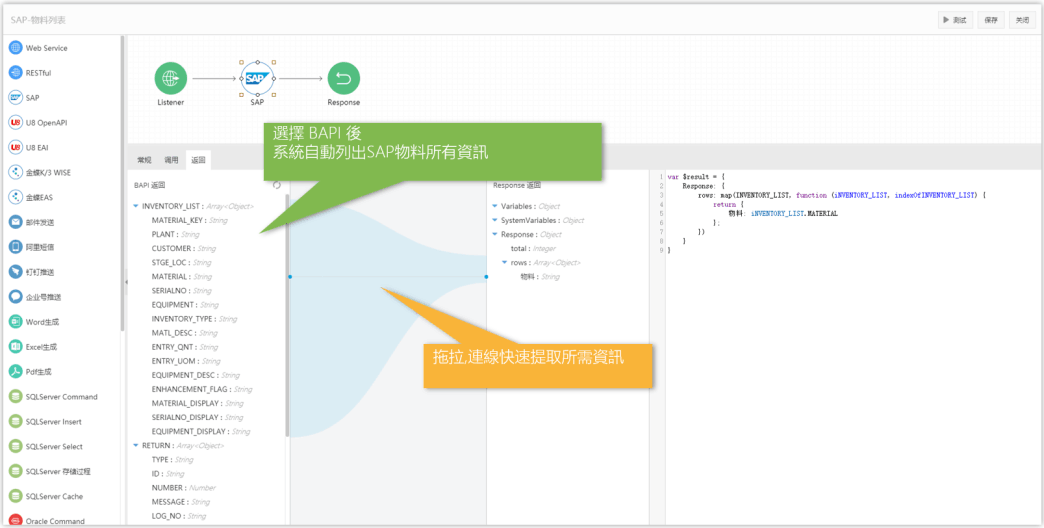Image resolution: width=1044 pixels, height=528 pixels.
Task: Select the EQUIPMENT_DISPLAY field
Action: (200, 431)
